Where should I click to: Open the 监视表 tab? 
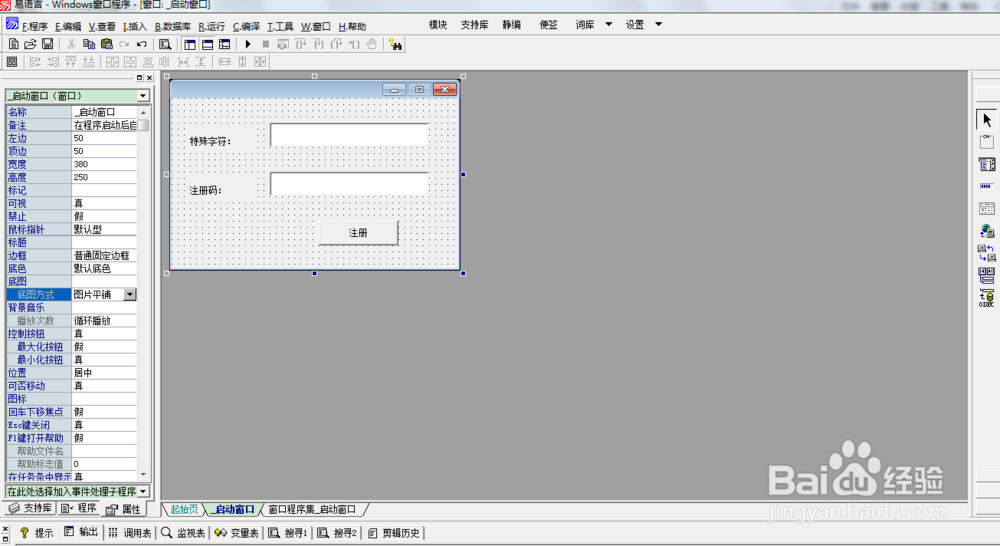coord(184,533)
